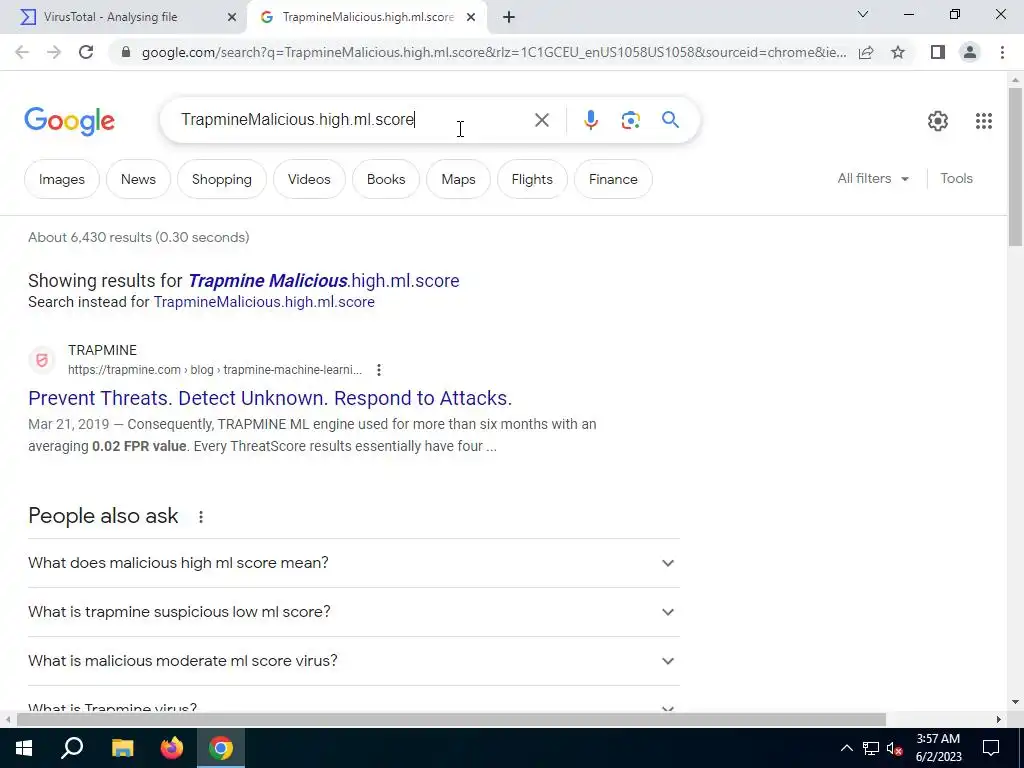Image resolution: width=1024 pixels, height=768 pixels.
Task: Click the Google logo
Action: pyautogui.click(x=69, y=121)
